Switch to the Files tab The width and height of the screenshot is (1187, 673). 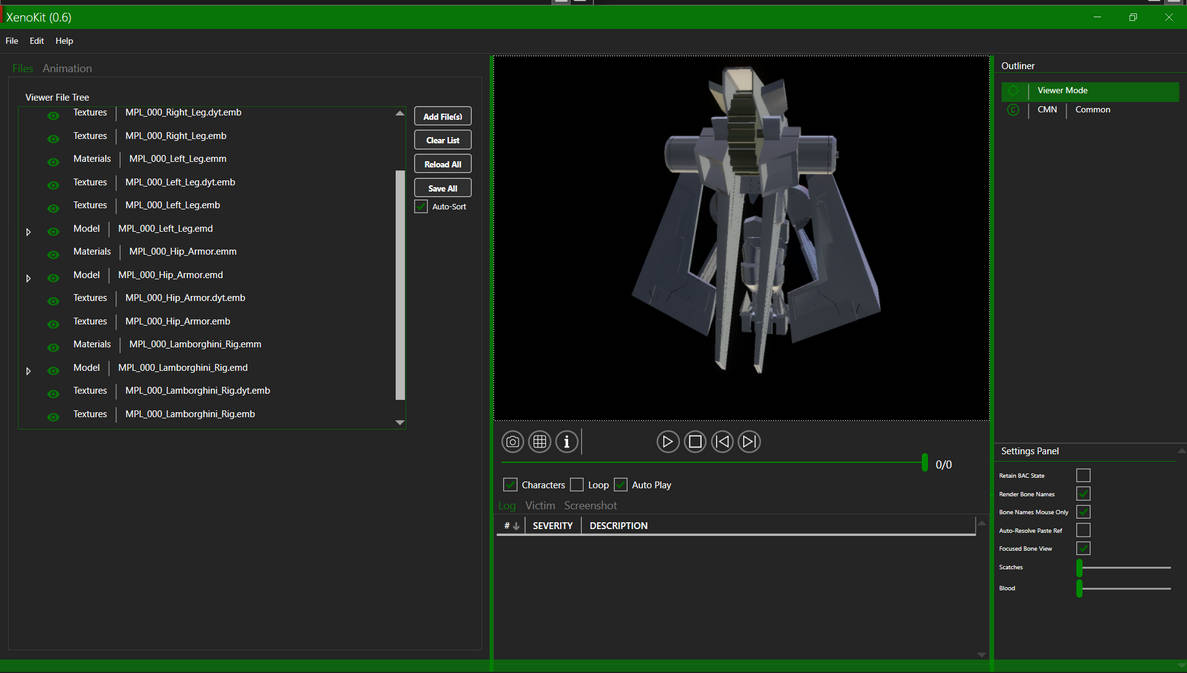coord(23,68)
